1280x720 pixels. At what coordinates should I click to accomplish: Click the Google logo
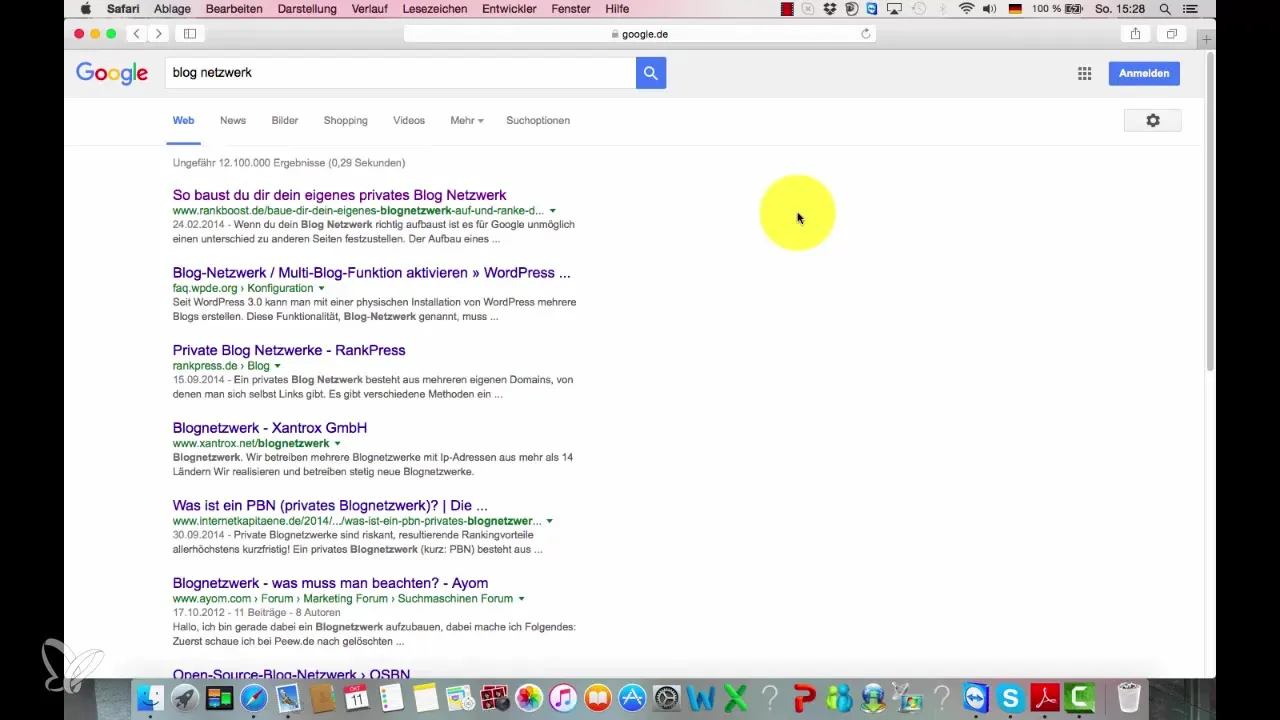(112, 73)
